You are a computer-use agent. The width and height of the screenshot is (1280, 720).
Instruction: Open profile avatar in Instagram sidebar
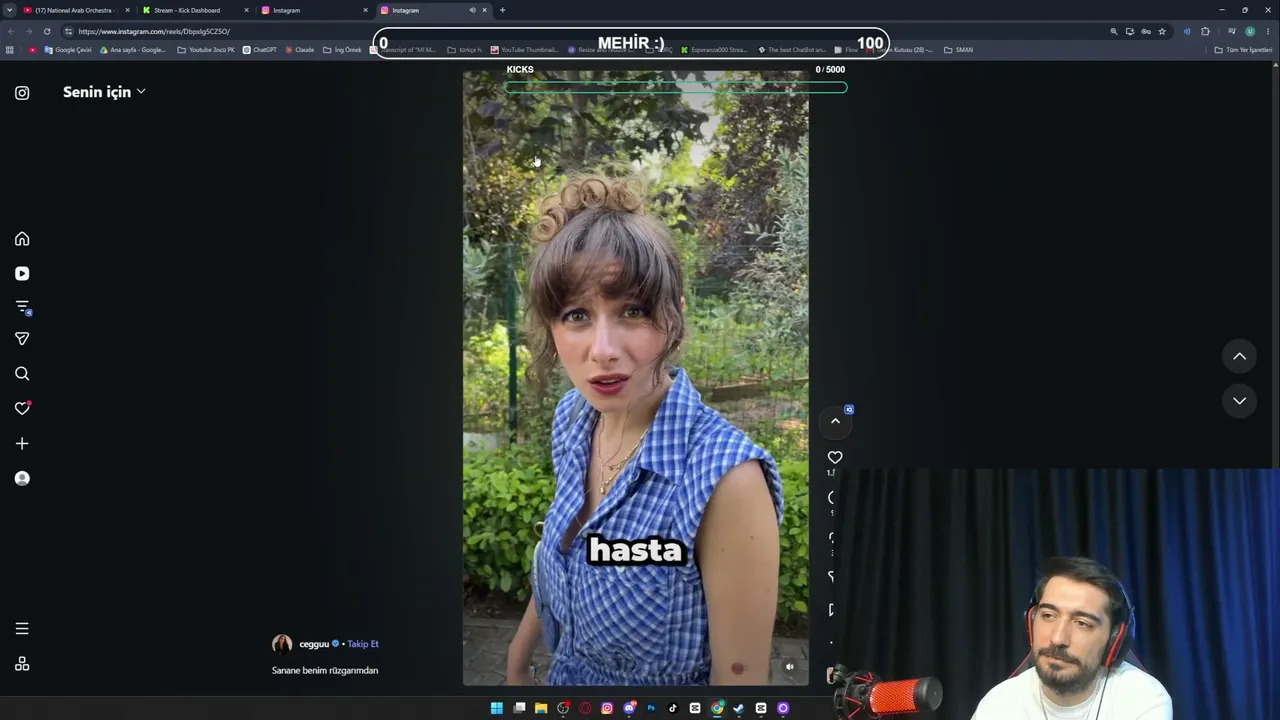coord(22,478)
